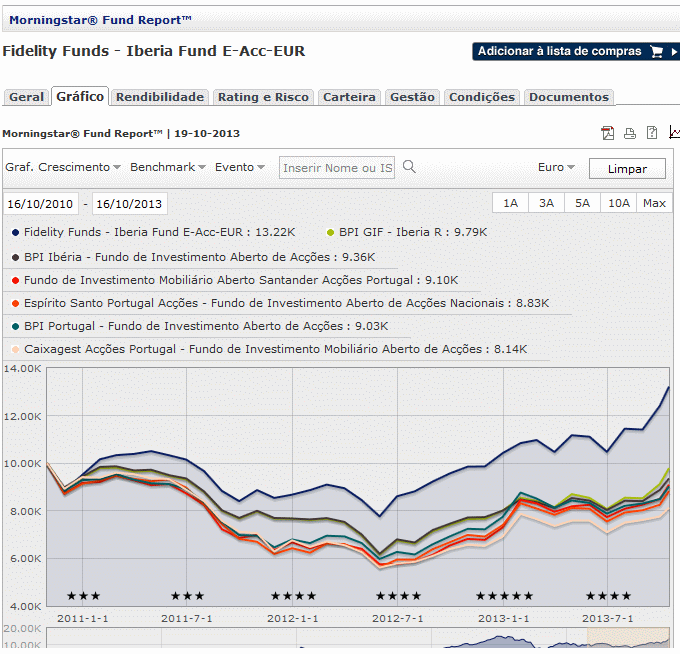680x654 pixels.
Task: Open the Documentos tab
Action: pyautogui.click(x=569, y=97)
